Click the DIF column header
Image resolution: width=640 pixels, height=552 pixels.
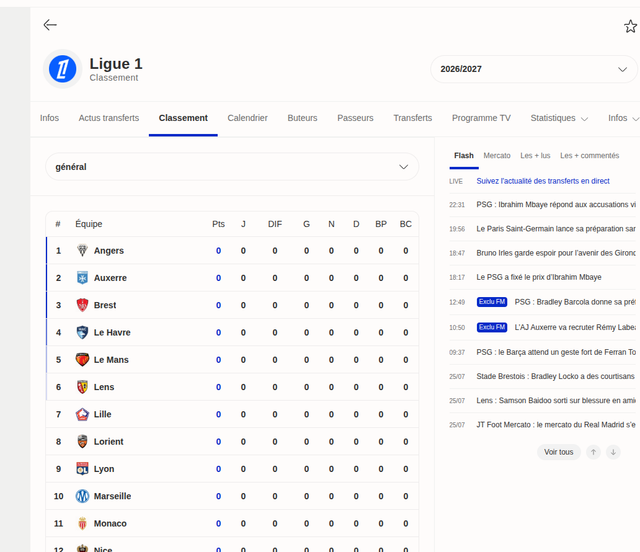(x=275, y=224)
